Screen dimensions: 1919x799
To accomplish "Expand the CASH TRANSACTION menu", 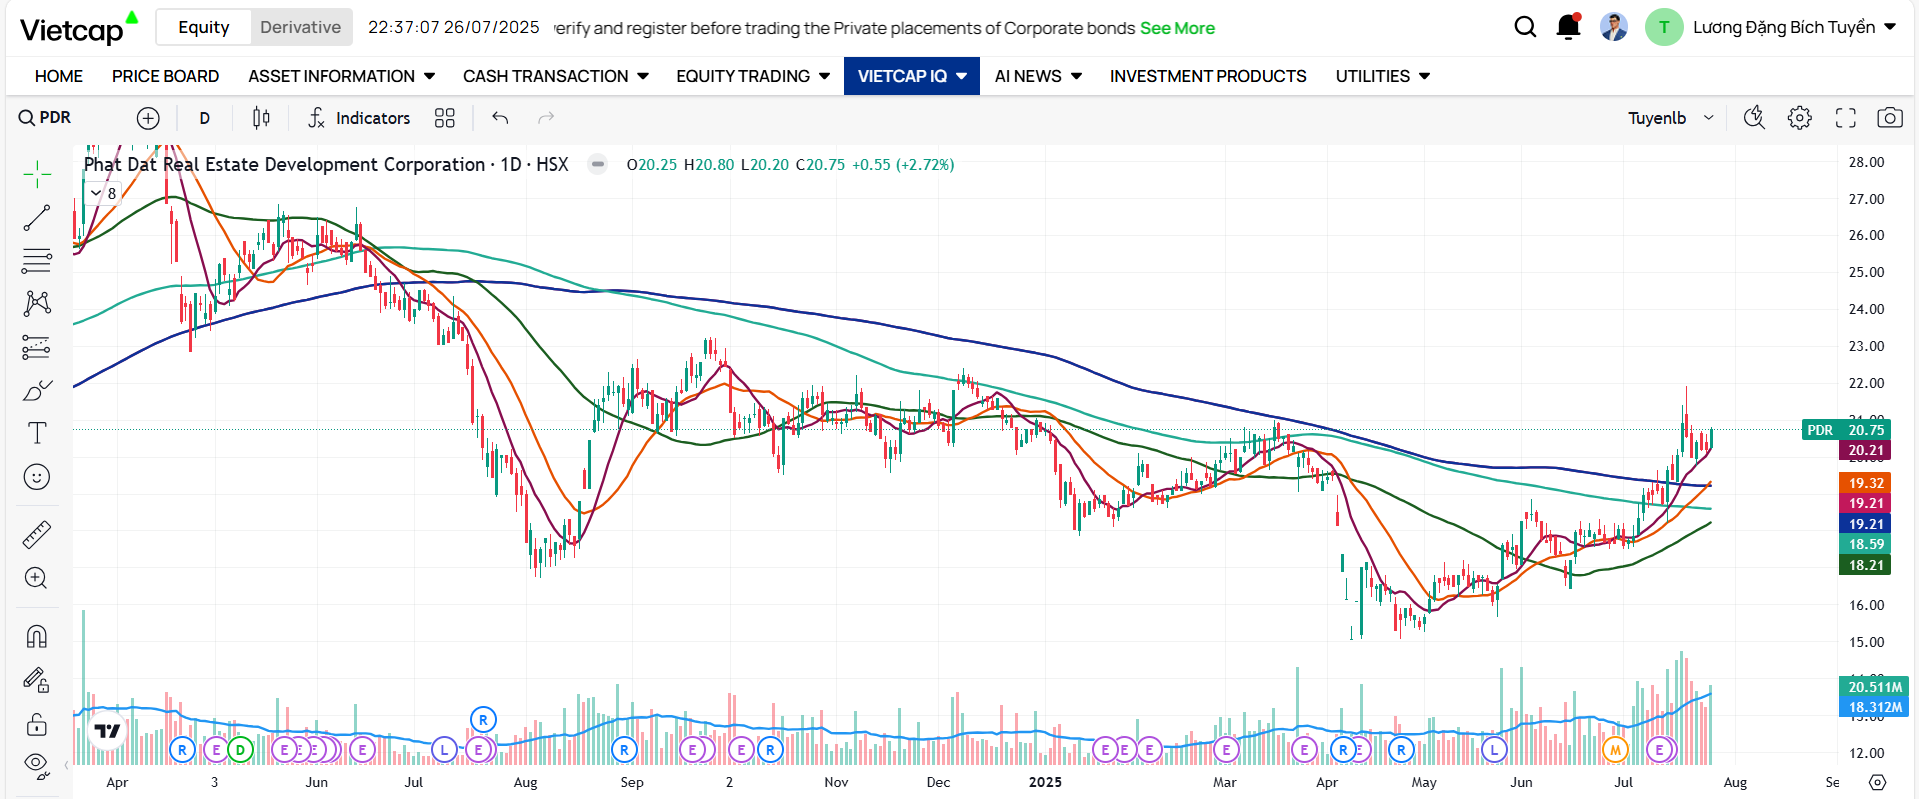I will [555, 76].
